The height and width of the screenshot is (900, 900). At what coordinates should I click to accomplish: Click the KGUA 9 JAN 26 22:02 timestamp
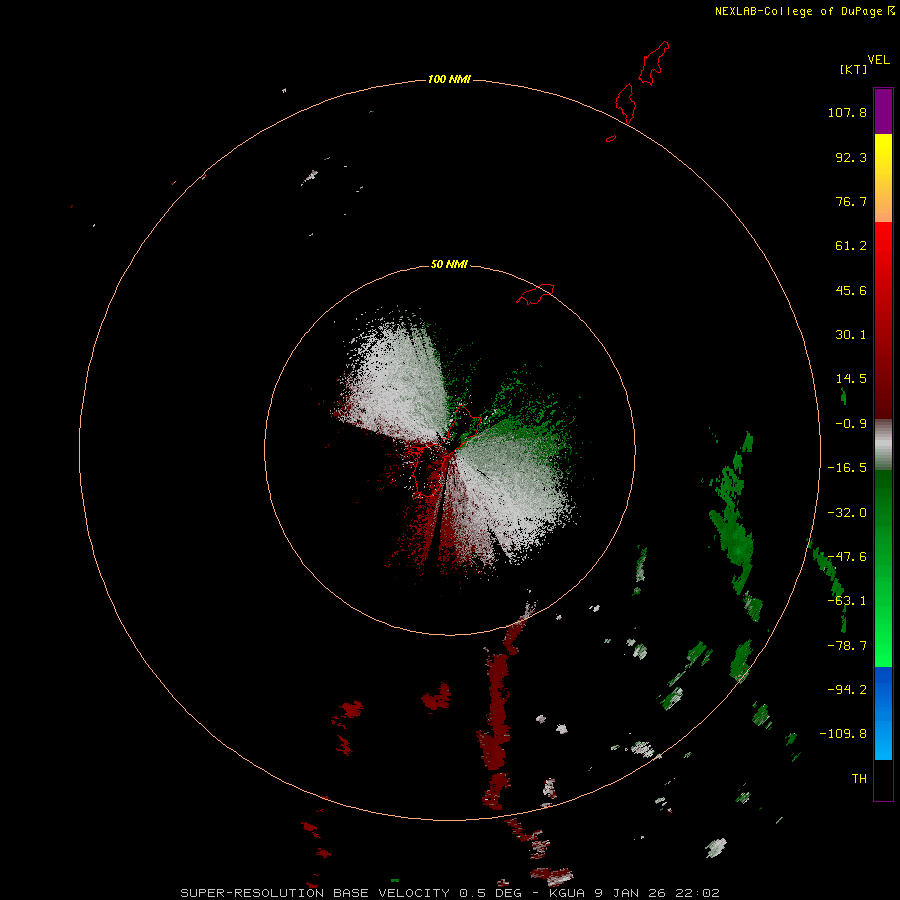click(x=634, y=893)
